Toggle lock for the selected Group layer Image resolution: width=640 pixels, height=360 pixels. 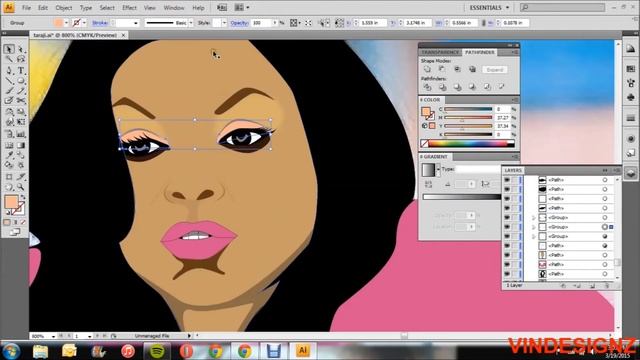coord(515,227)
